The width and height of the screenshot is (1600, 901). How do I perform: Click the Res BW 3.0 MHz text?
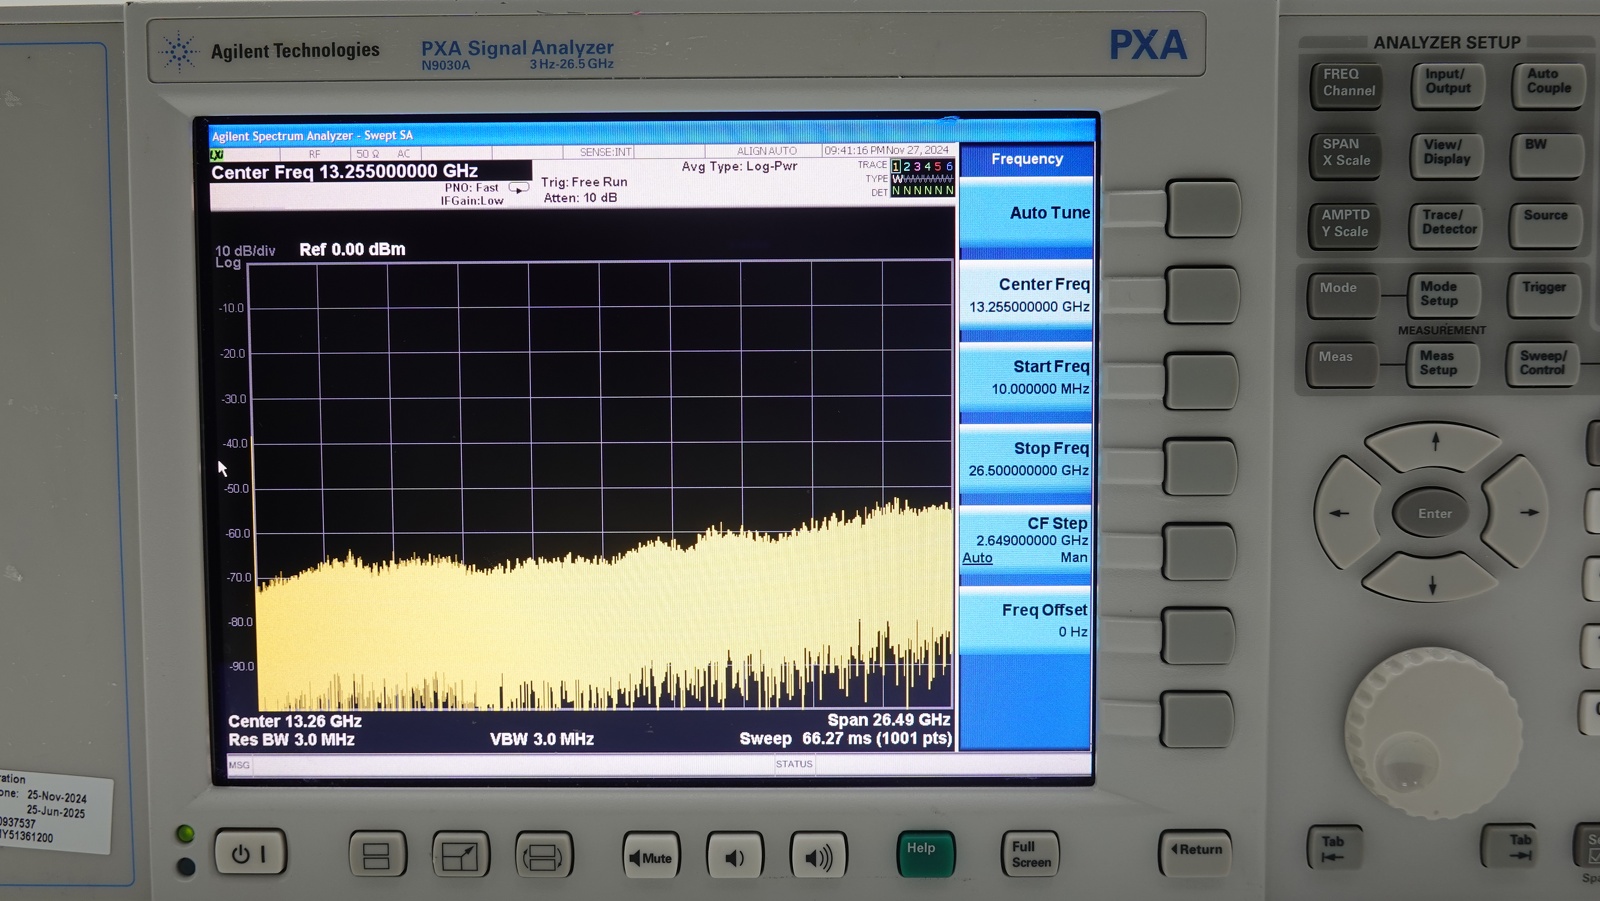tap(291, 740)
